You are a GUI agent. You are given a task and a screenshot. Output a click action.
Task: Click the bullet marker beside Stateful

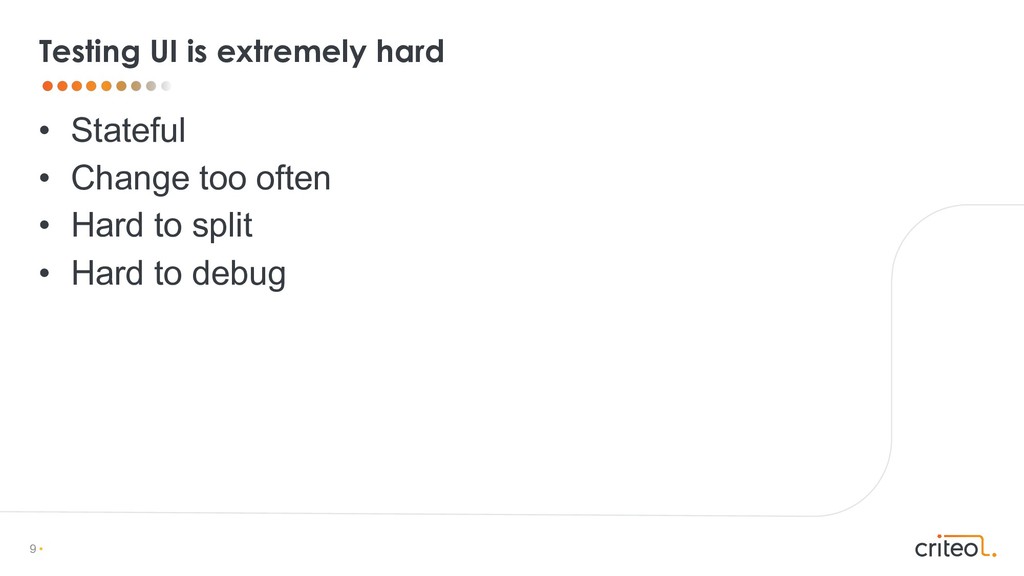(x=44, y=131)
